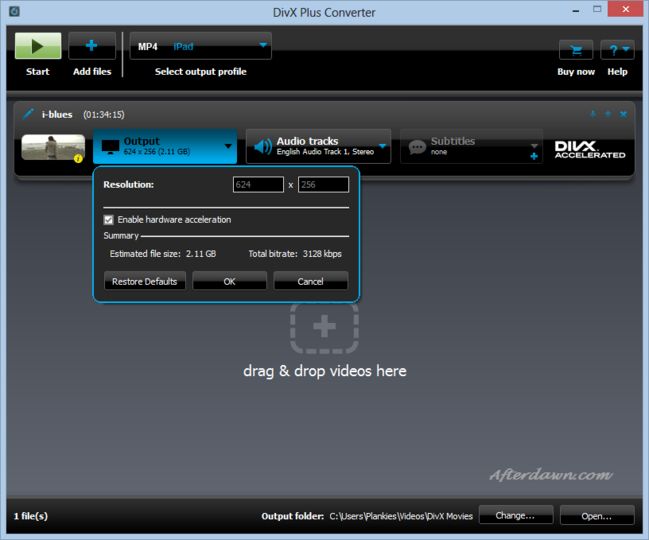649x540 pixels.
Task: Click the drag and drop plus icon
Action: click(x=324, y=327)
